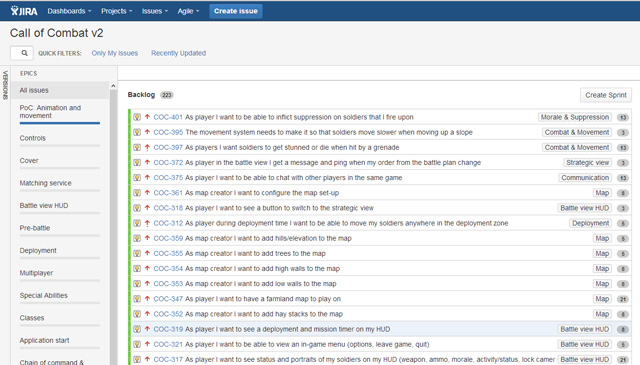Open the Issues dropdown menu
640x365 pixels.
155,11
